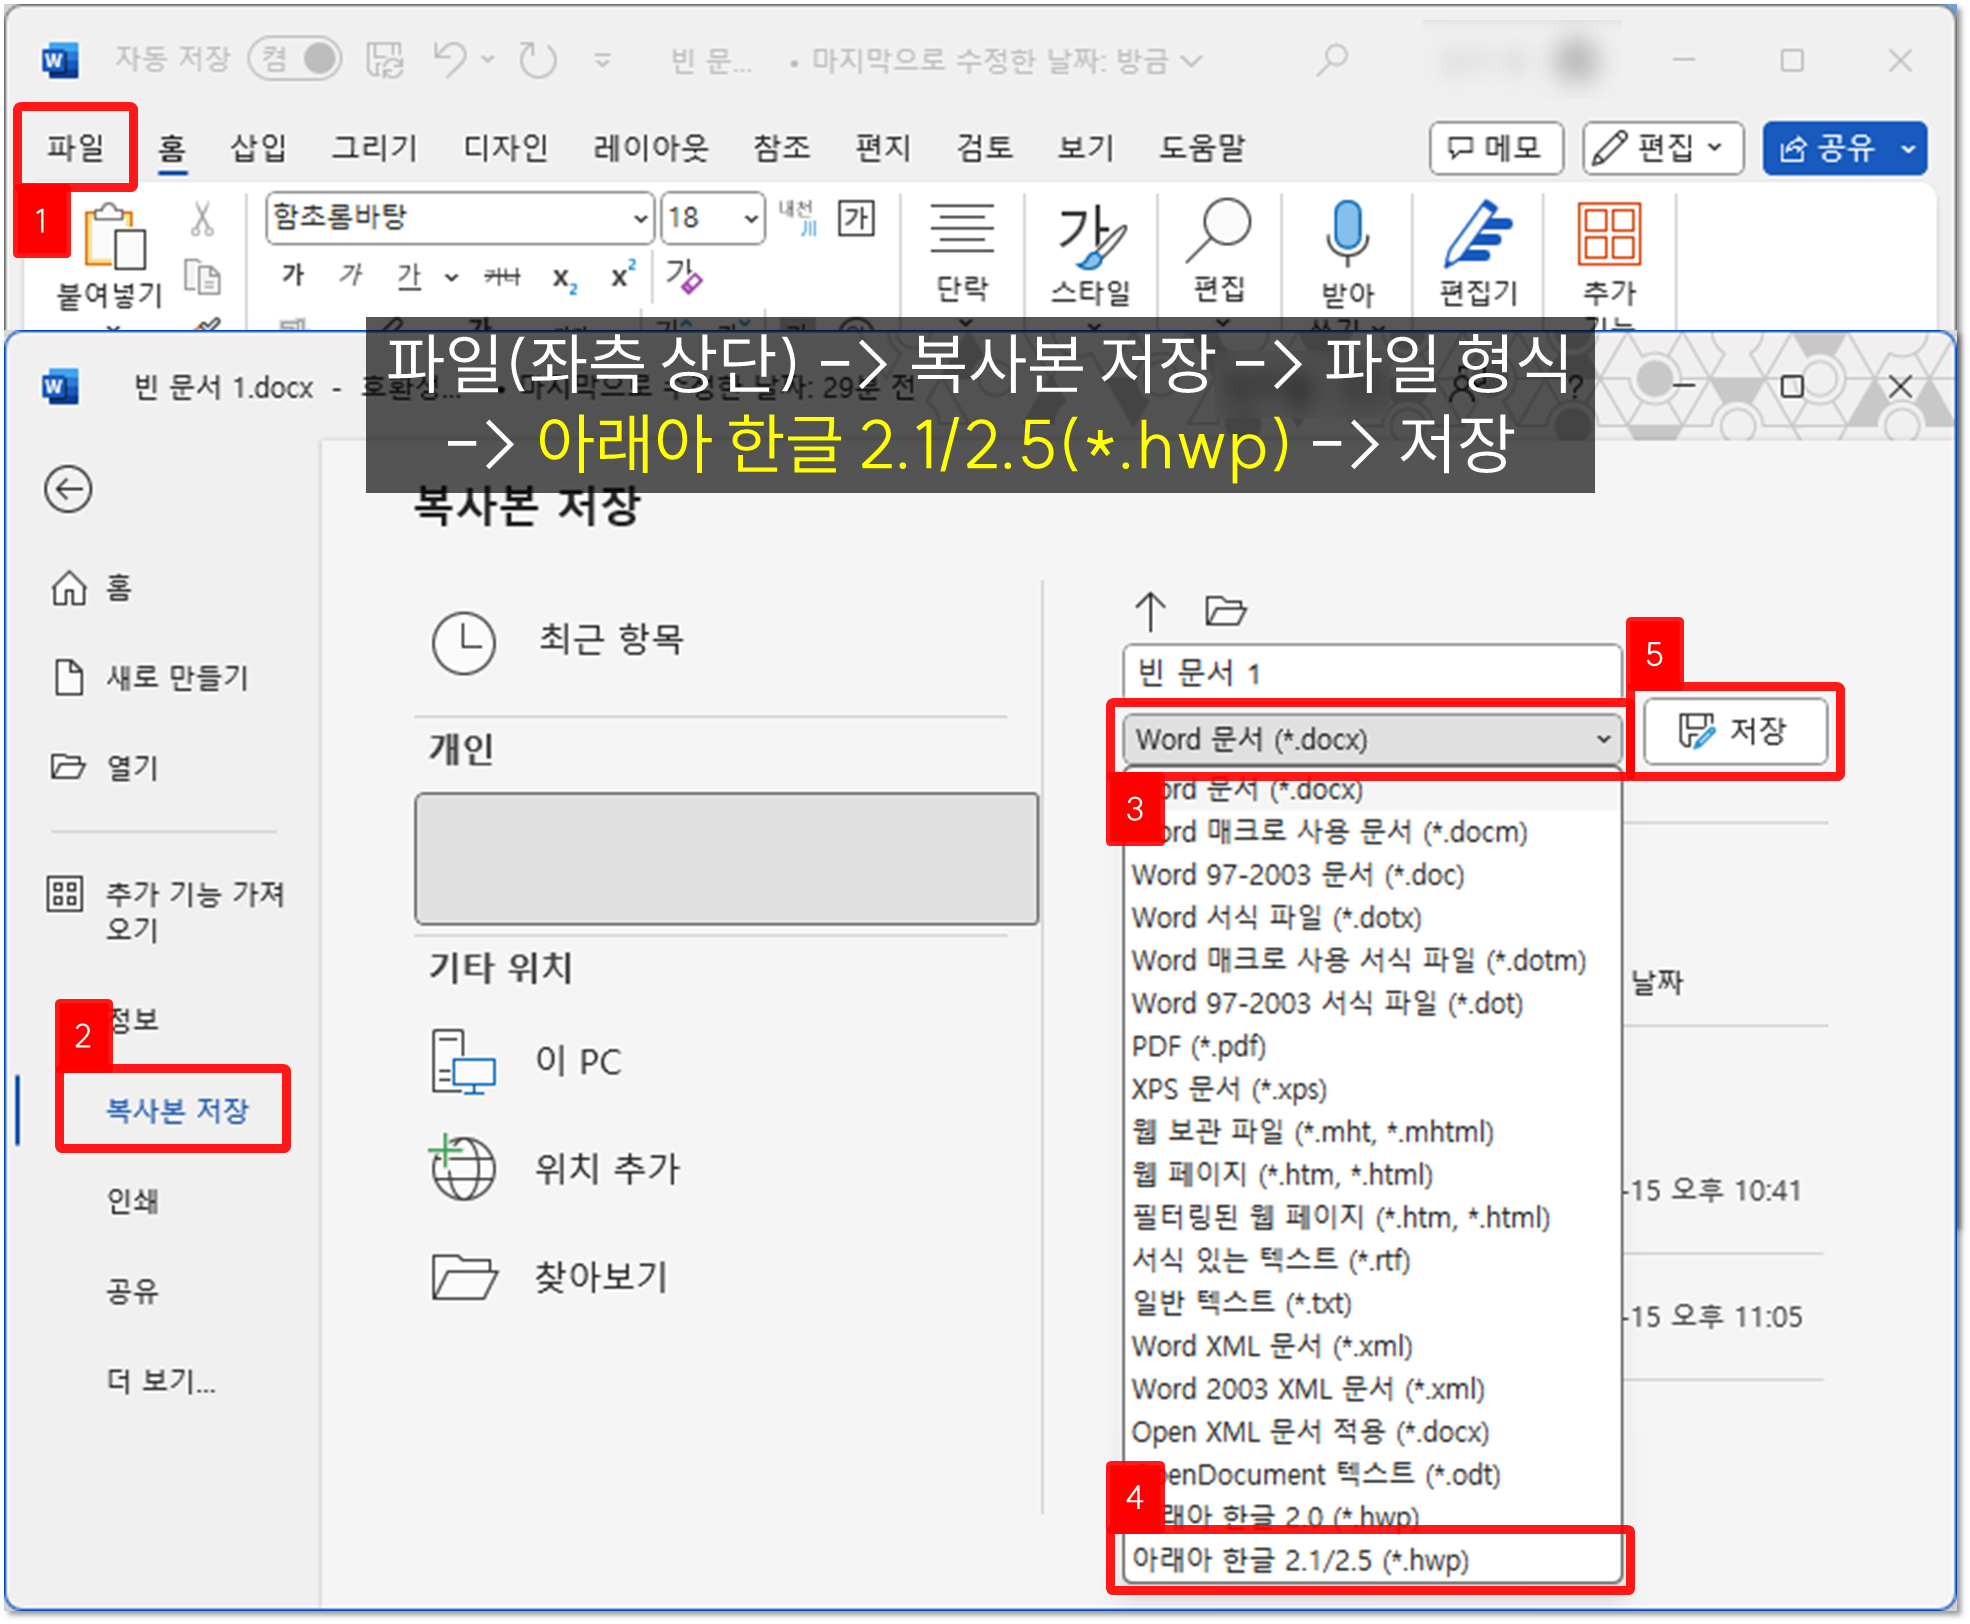Click the file name field 빈 문서 1
Image resolution: width=1970 pixels, height=1624 pixels.
coord(1370,672)
